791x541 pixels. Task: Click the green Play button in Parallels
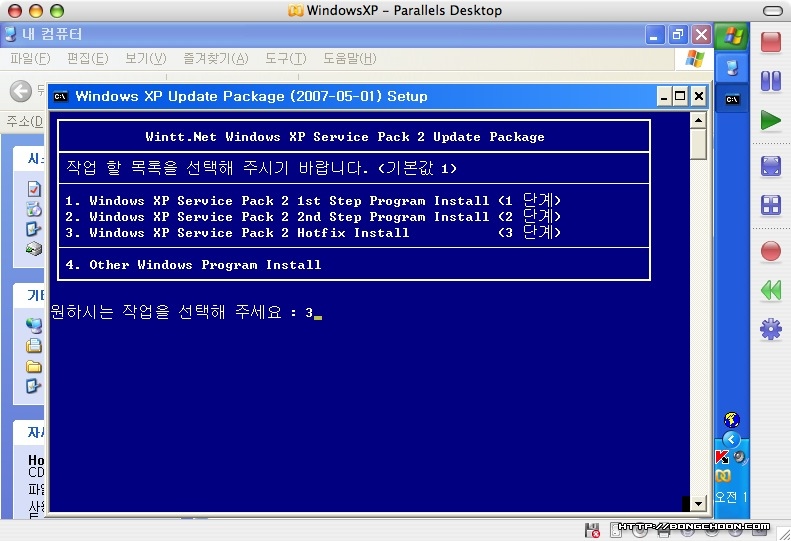(x=771, y=121)
